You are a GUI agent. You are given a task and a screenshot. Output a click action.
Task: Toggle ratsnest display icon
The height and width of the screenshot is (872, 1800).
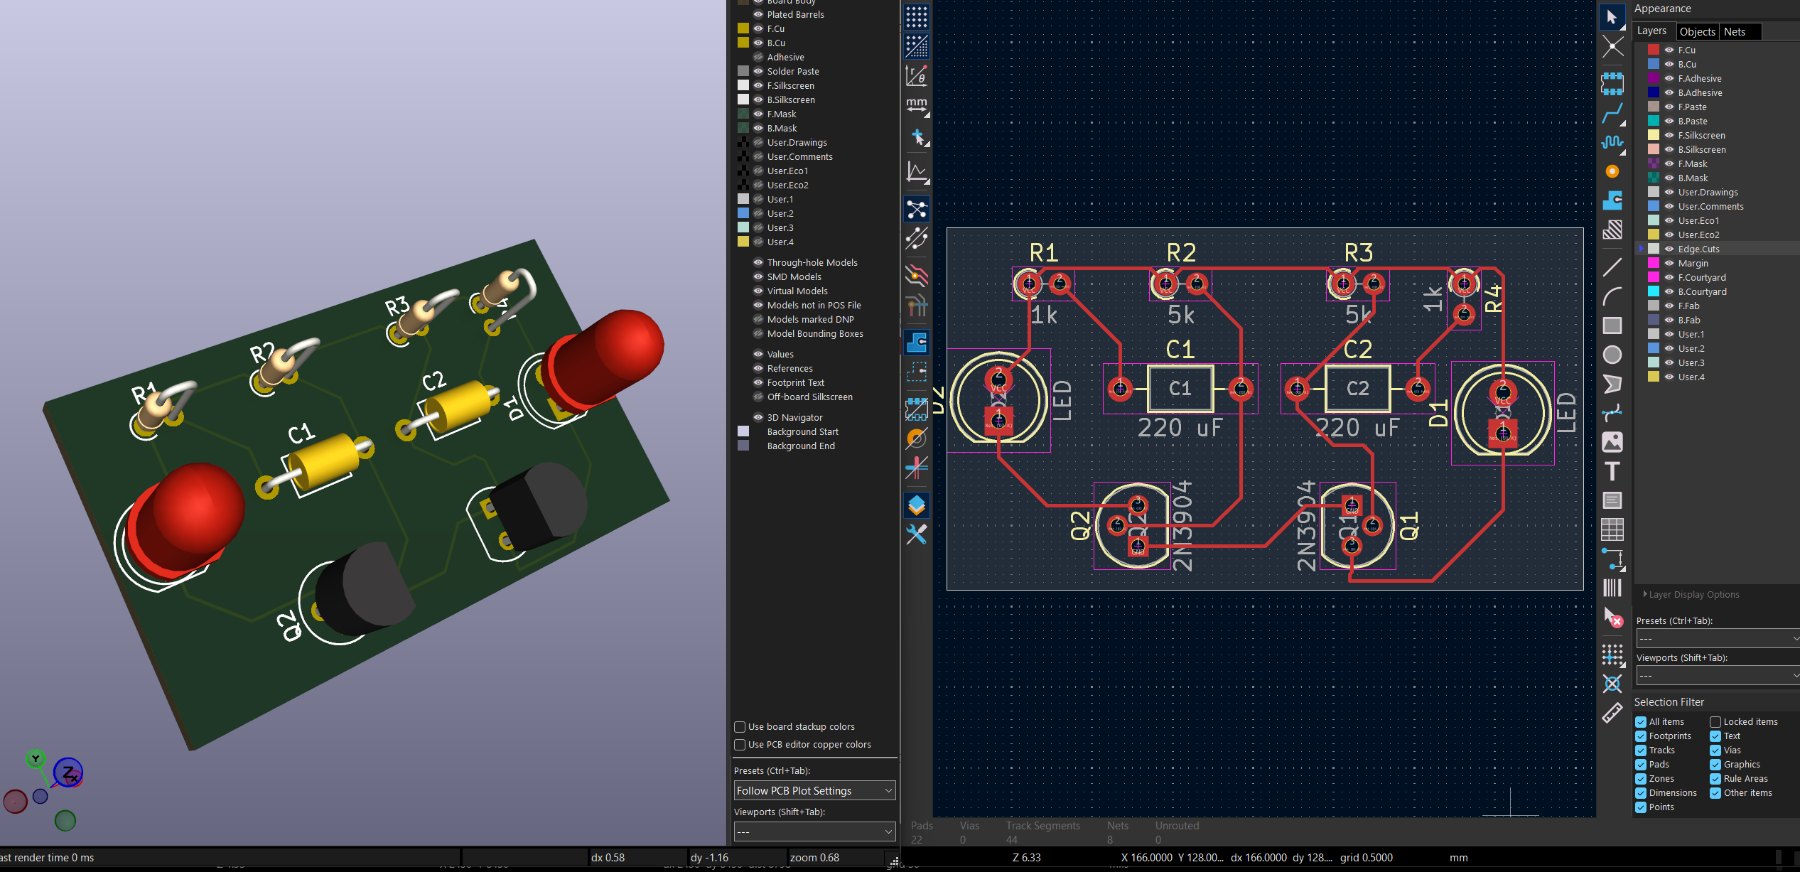(x=916, y=209)
